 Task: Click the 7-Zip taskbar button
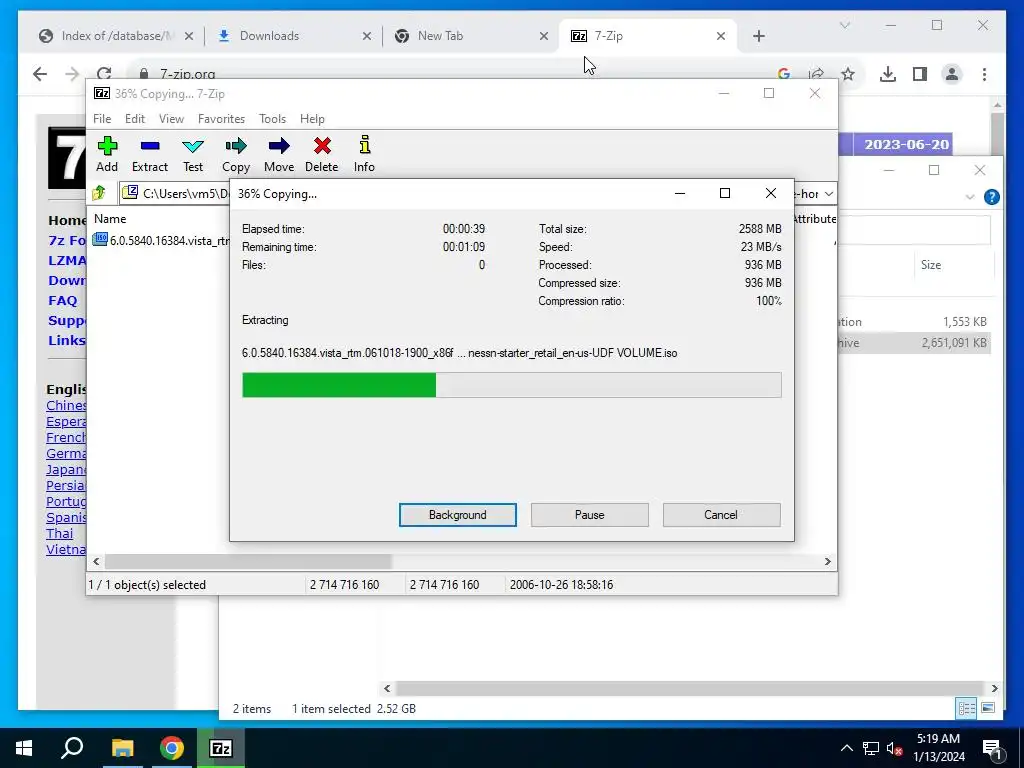(x=221, y=748)
